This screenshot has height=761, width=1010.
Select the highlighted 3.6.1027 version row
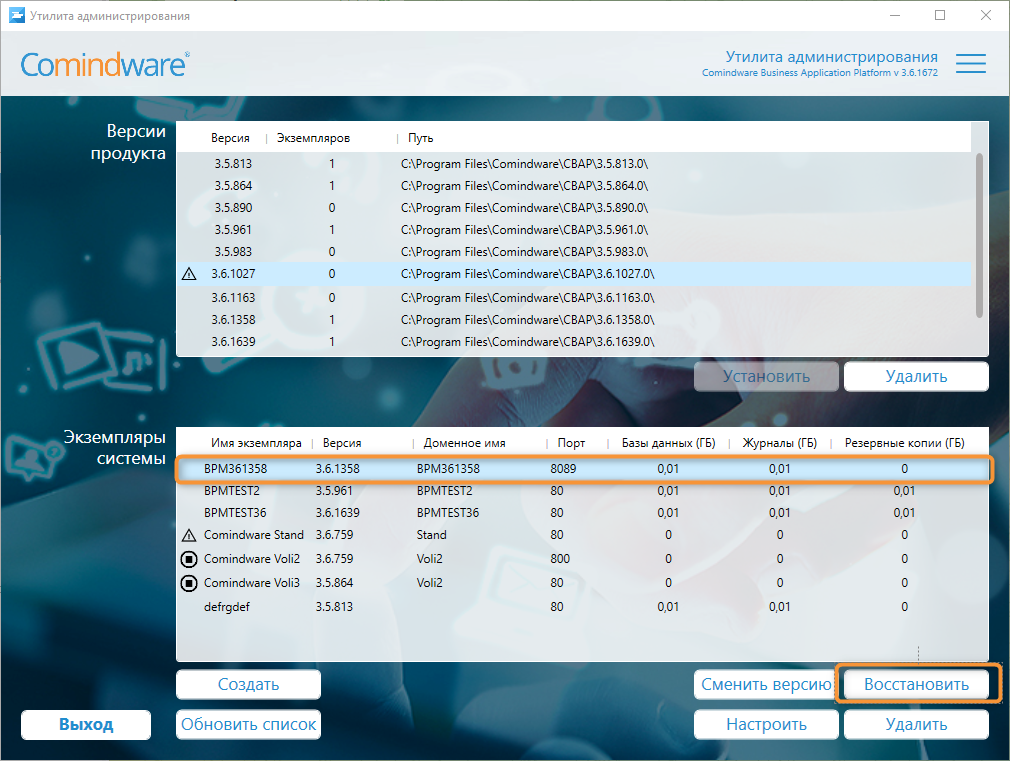[x=573, y=274]
